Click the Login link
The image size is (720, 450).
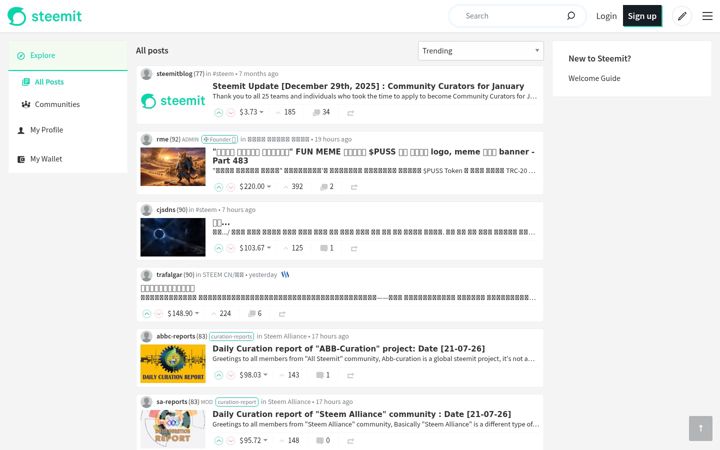(606, 16)
